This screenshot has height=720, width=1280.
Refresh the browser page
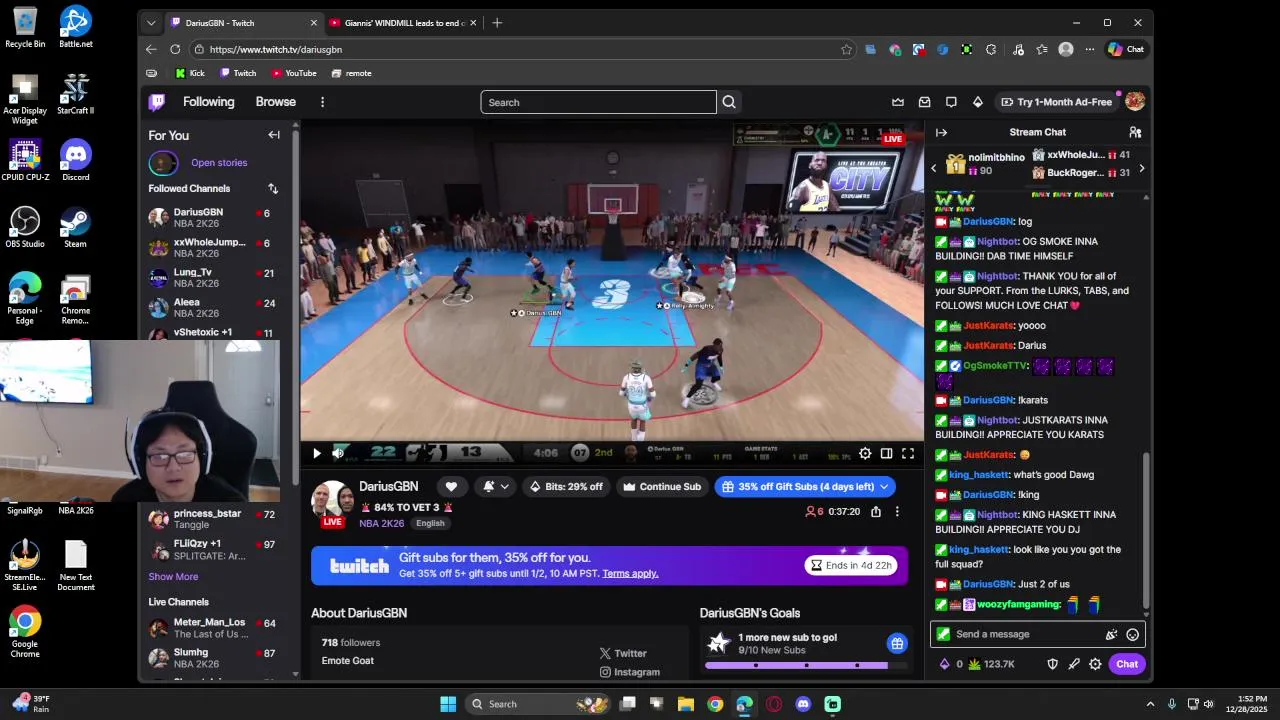[175, 49]
